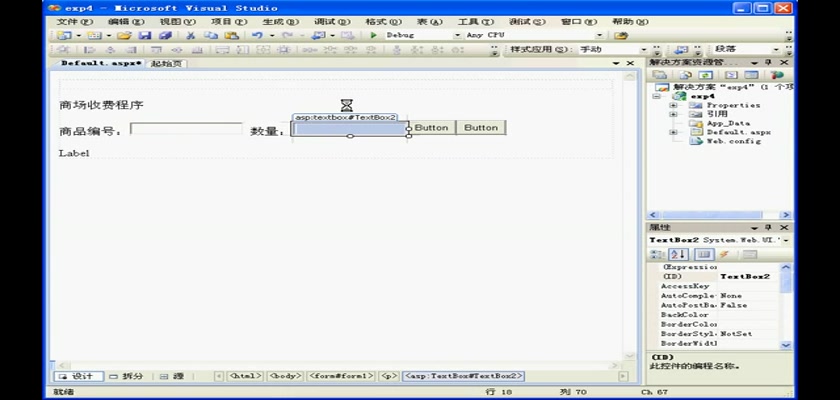Screen dimensions: 840x400
Task: Click the Undo arrow in toolbar
Action: point(258,35)
